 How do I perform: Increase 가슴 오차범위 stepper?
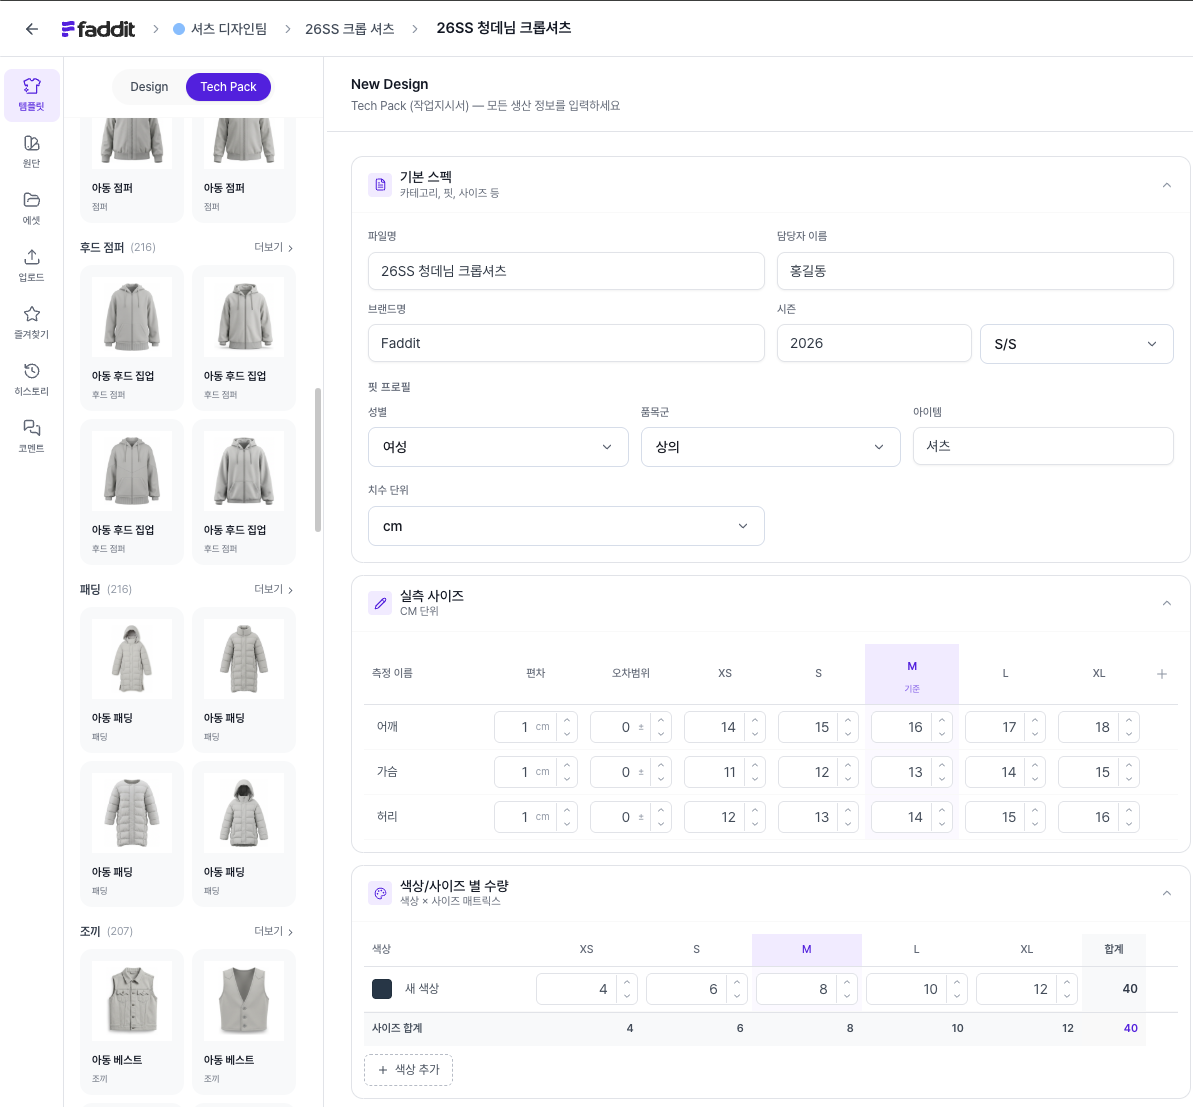pyautogui.click(x=661, y=765)
